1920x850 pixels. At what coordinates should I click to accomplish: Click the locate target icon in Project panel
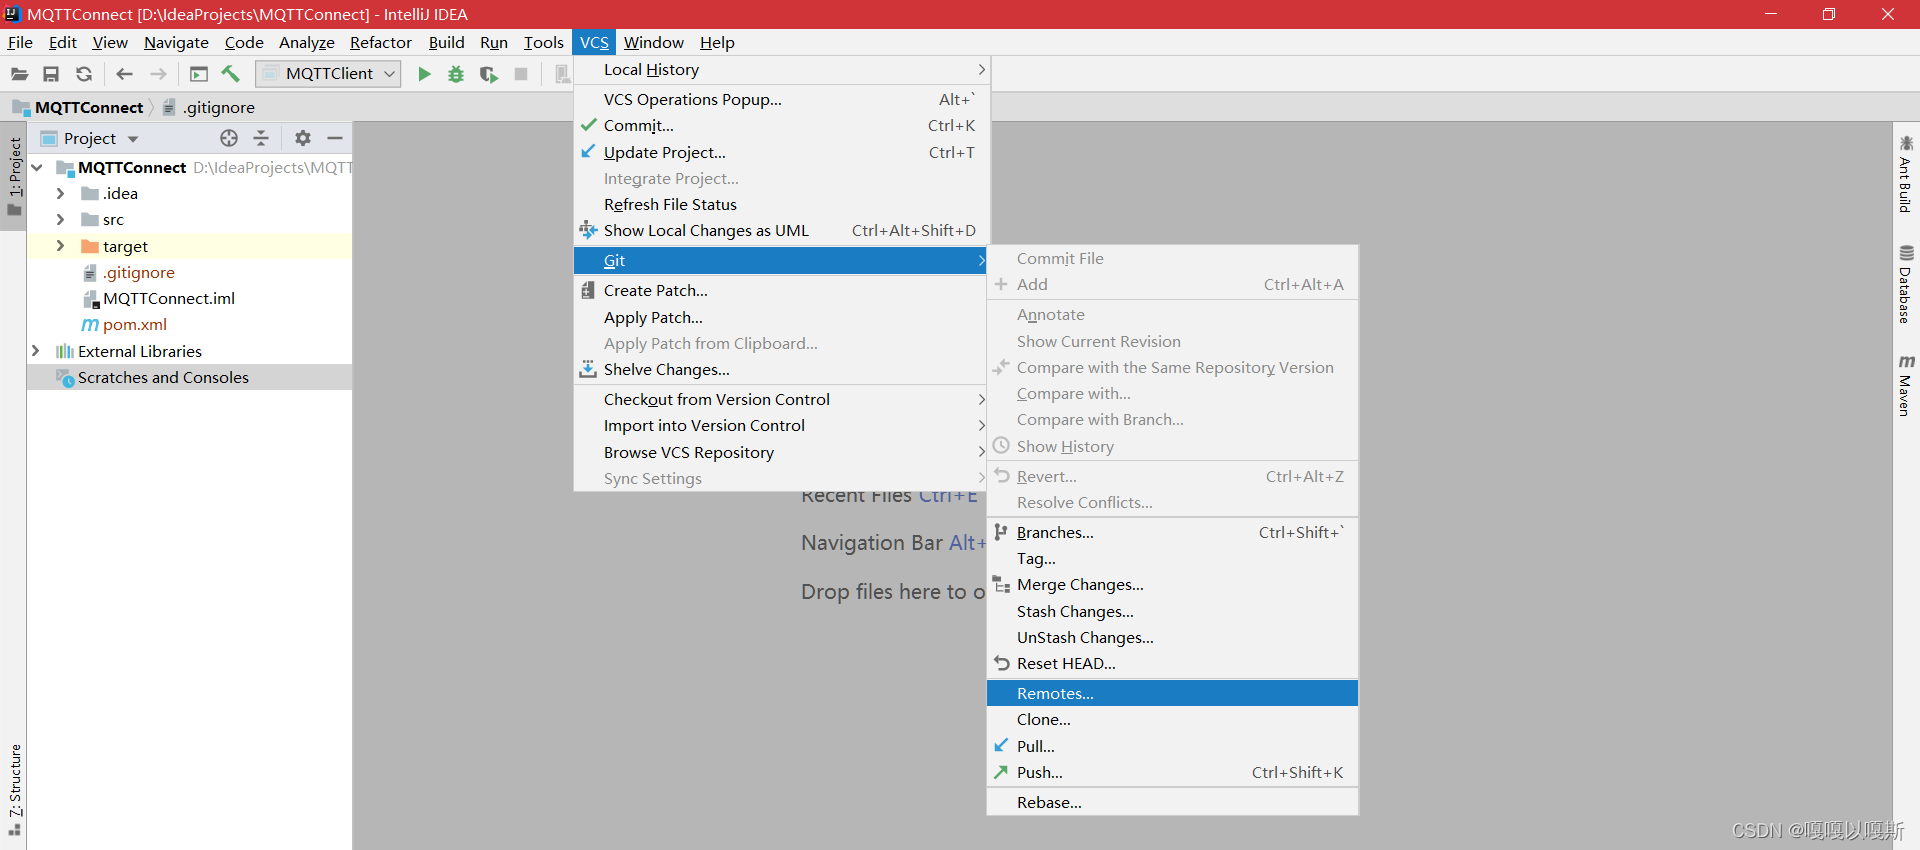[x=229, y=138]
